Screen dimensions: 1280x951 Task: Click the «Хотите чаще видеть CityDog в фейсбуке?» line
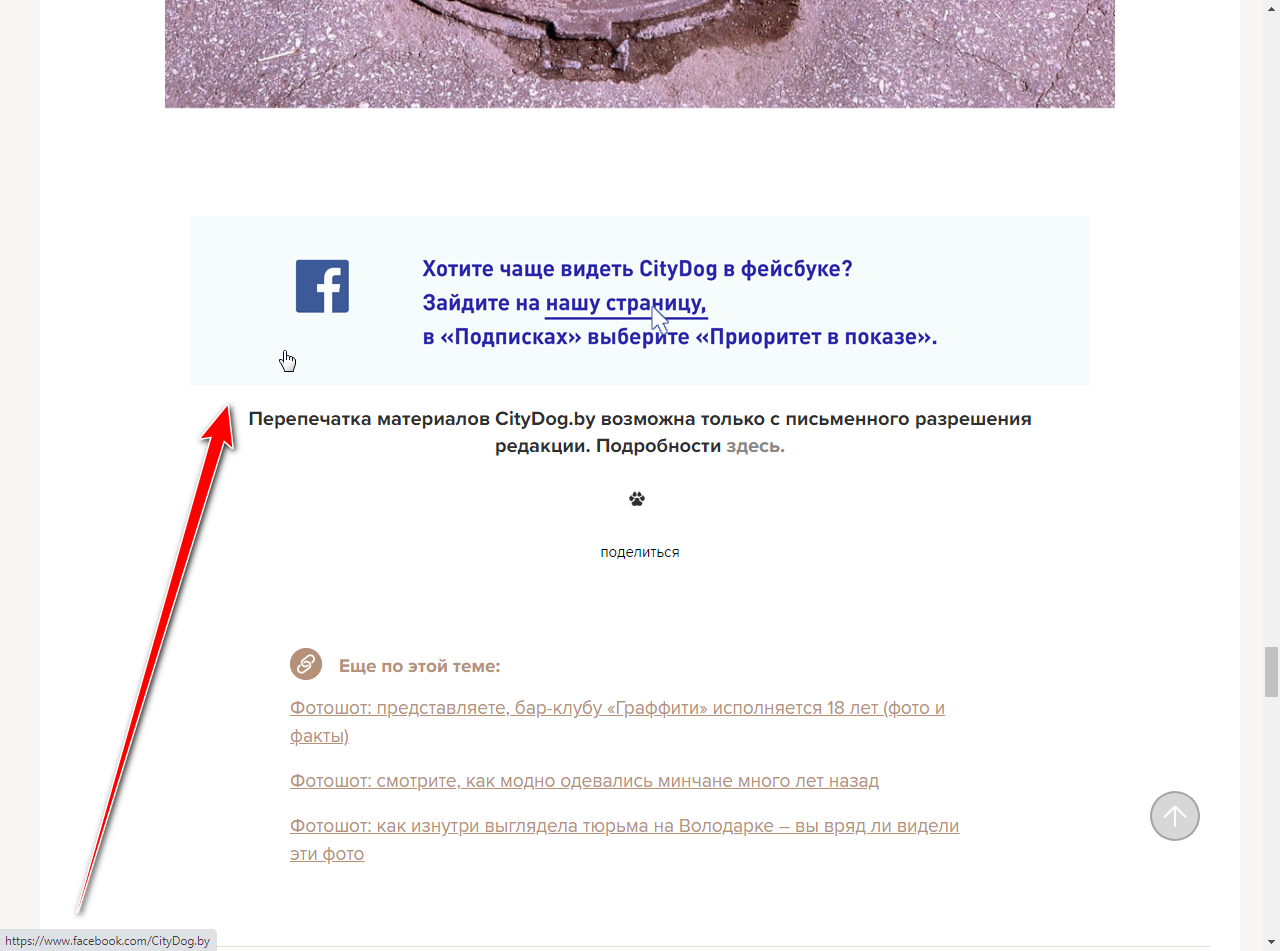pyautogui.click(x=637, y=269)
